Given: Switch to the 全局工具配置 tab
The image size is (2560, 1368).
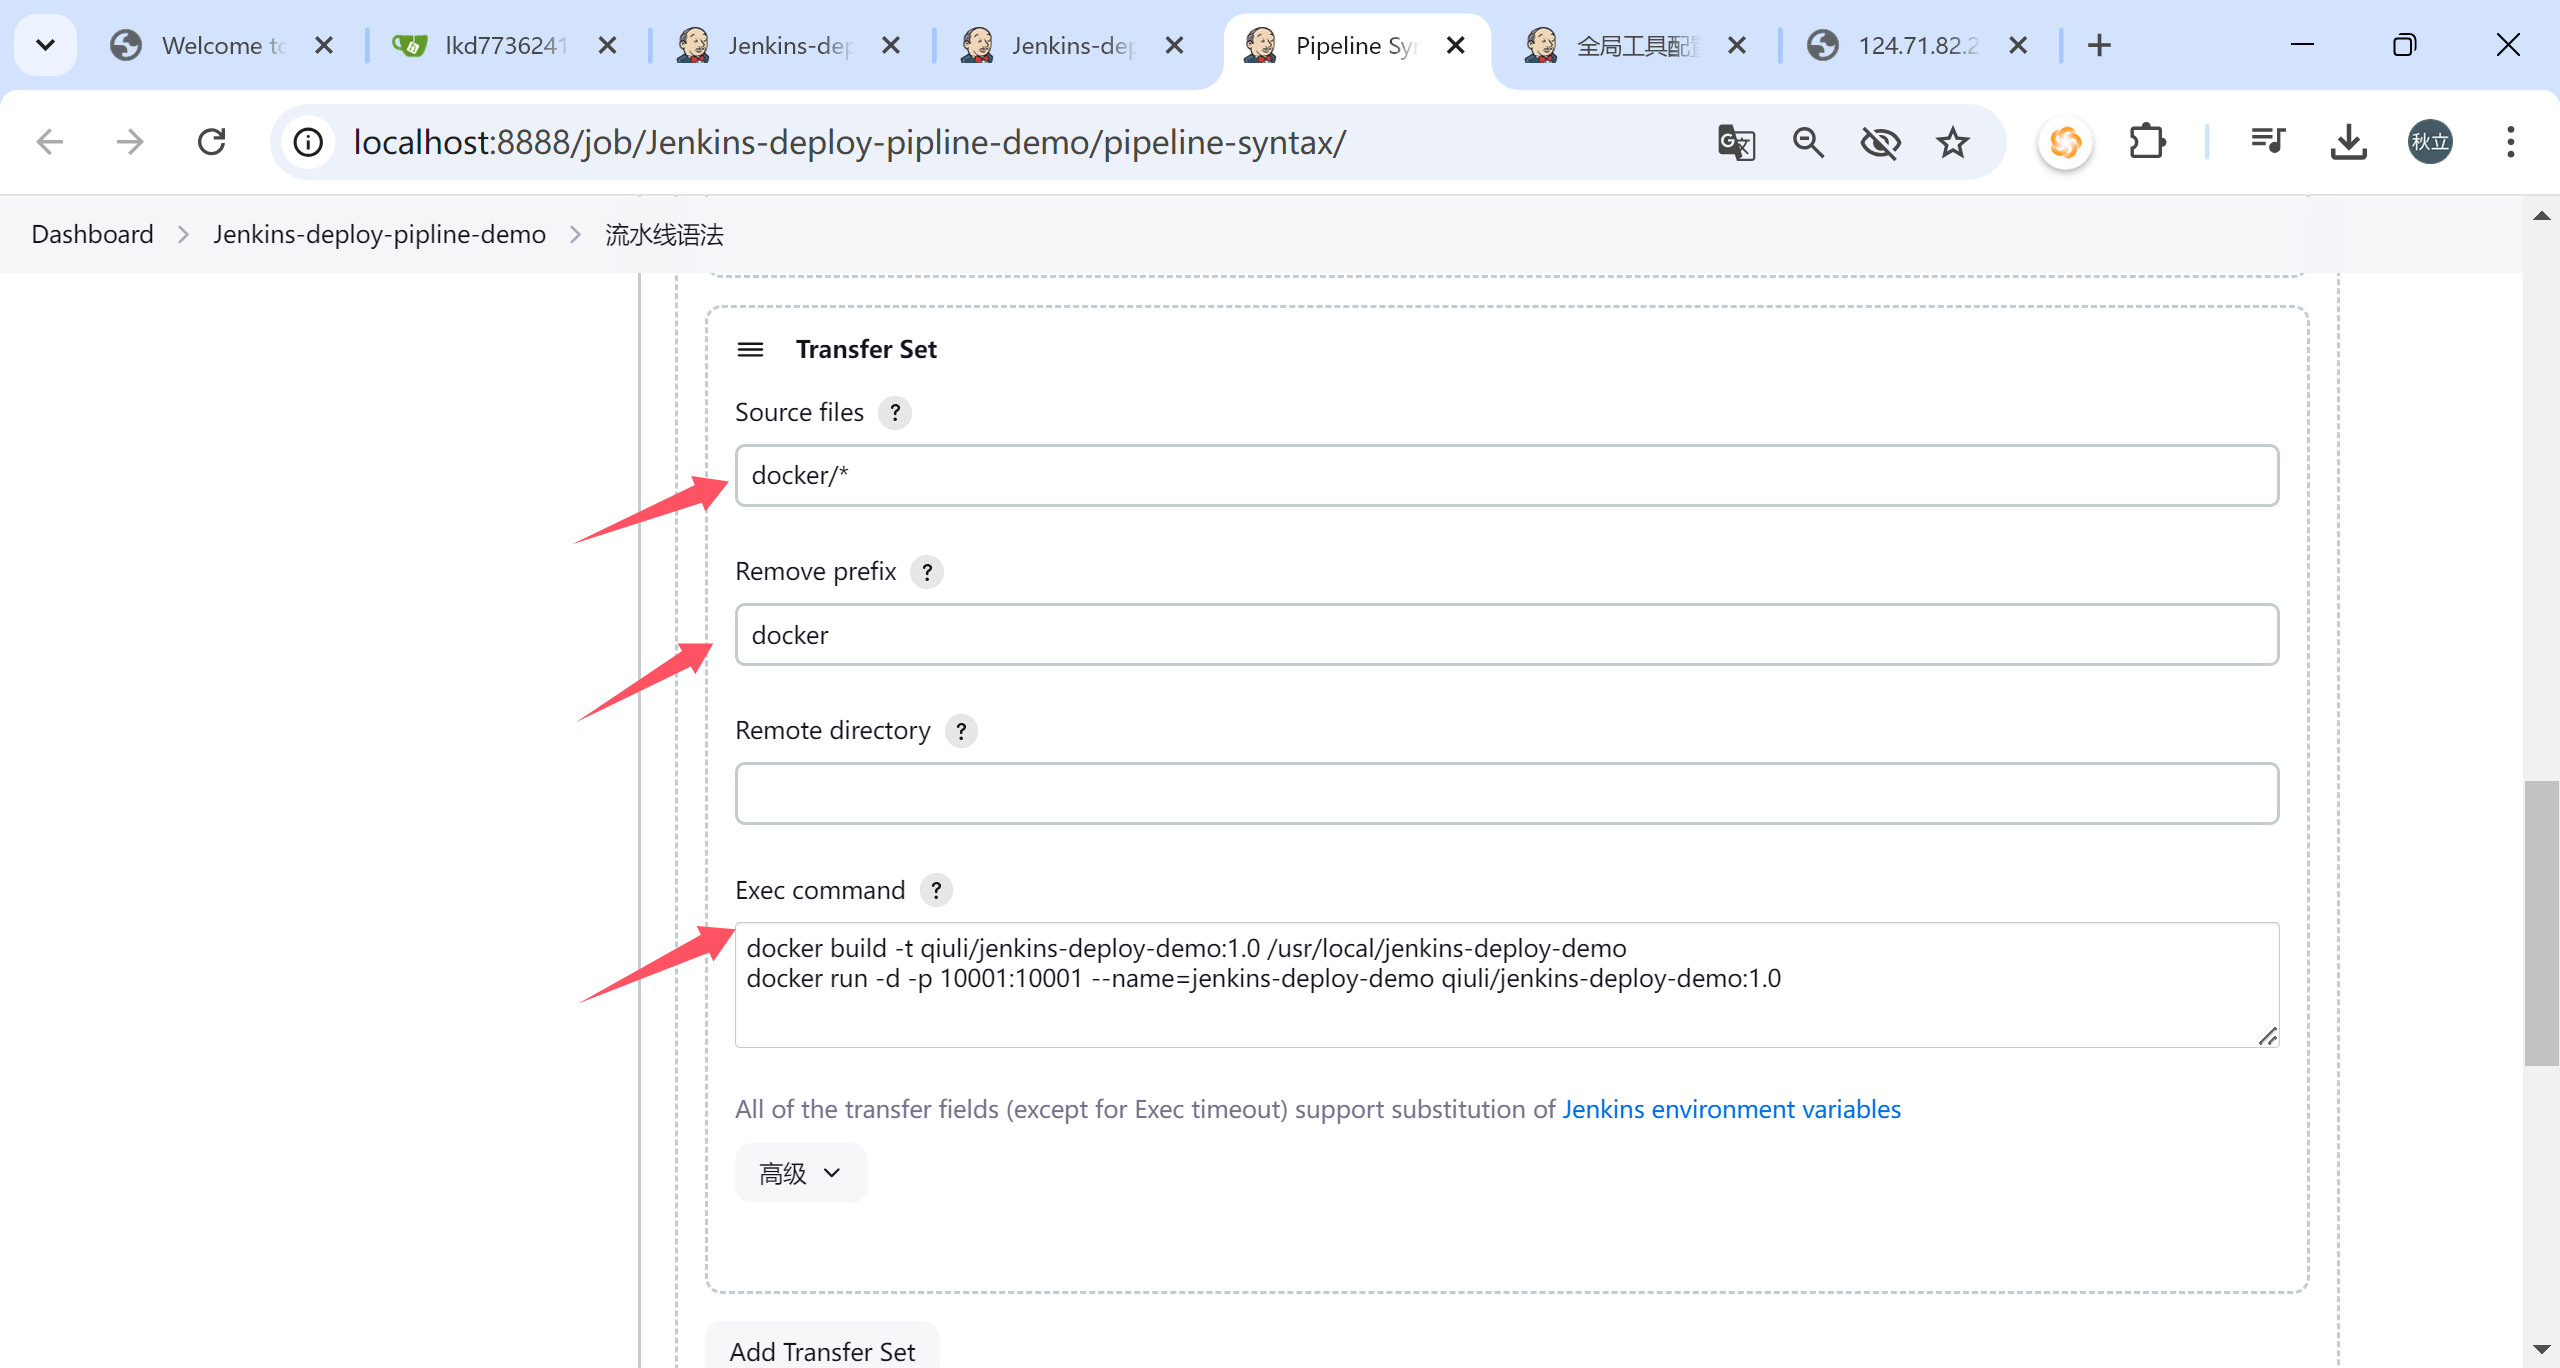Looking at the screenshot, I should 1635,46.
